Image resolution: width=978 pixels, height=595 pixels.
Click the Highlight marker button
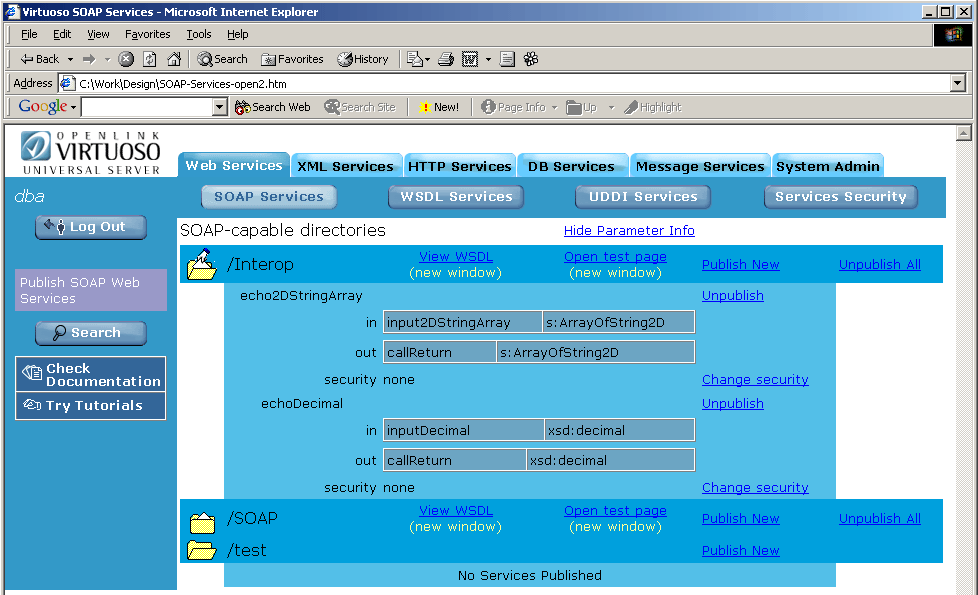pos(652,107)
